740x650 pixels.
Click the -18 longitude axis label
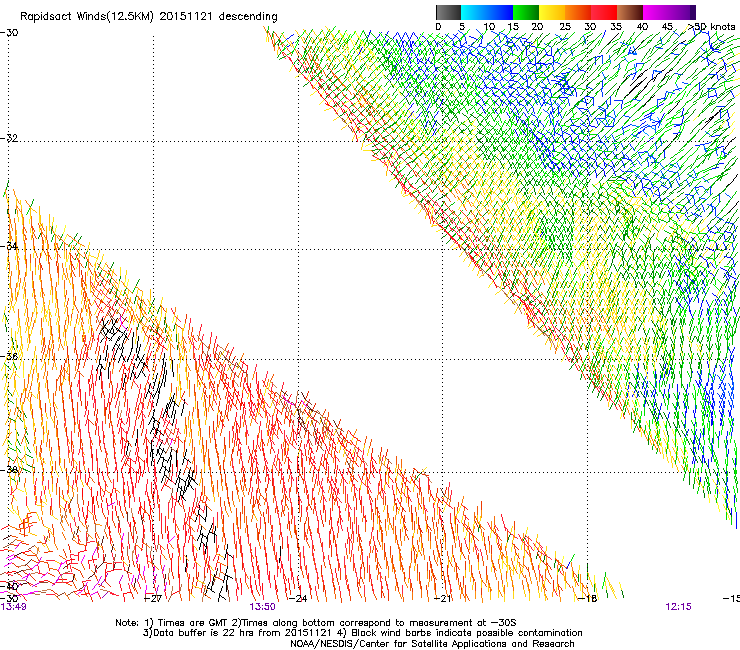click(588, 599)
